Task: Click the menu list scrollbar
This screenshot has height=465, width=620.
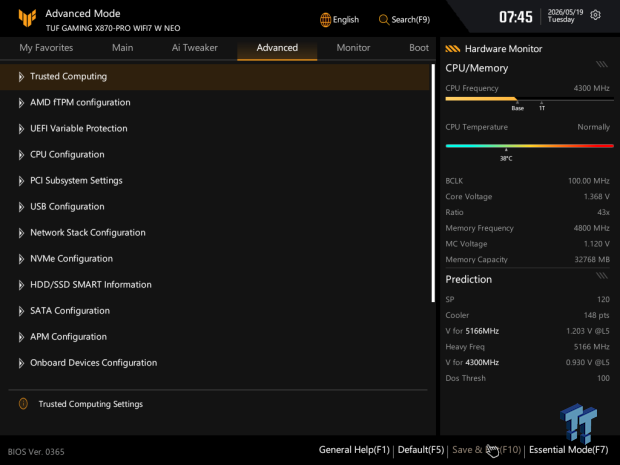Action: coord(433,183)
